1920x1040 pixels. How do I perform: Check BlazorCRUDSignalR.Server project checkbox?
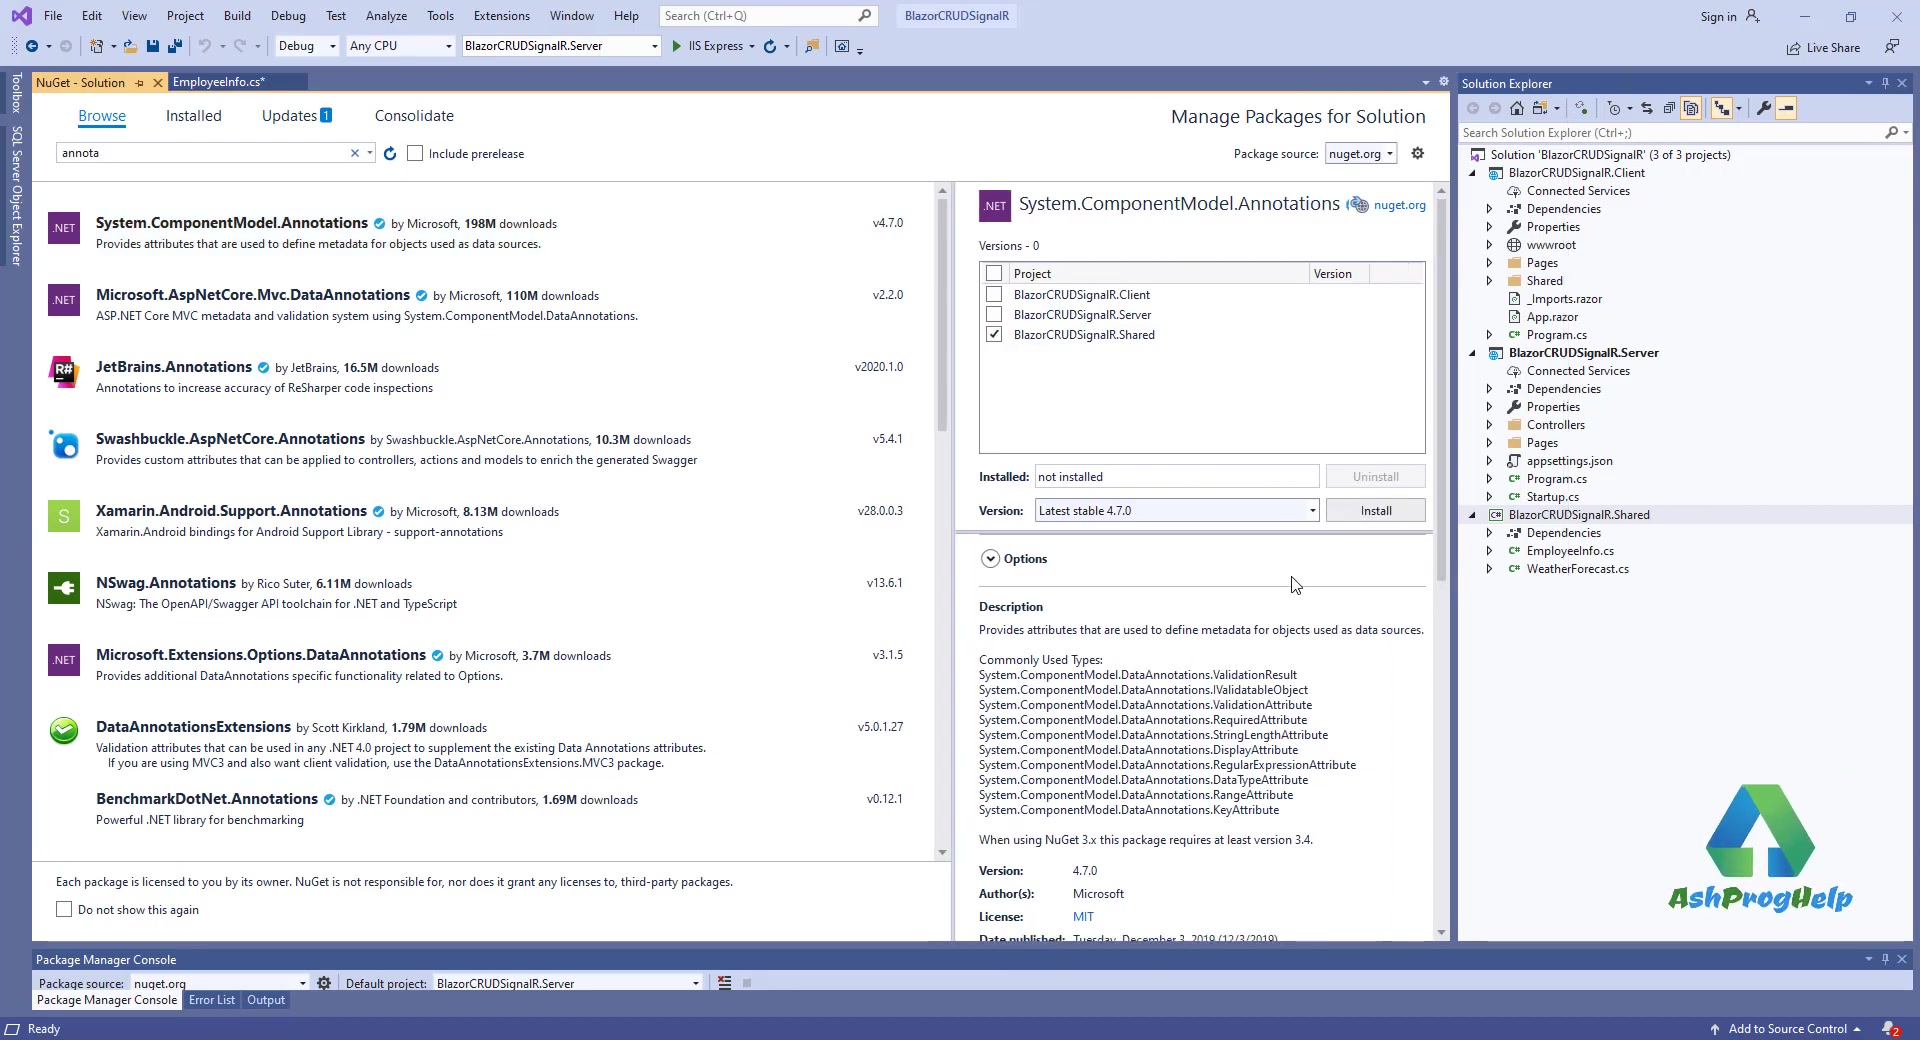coord(994,314)
